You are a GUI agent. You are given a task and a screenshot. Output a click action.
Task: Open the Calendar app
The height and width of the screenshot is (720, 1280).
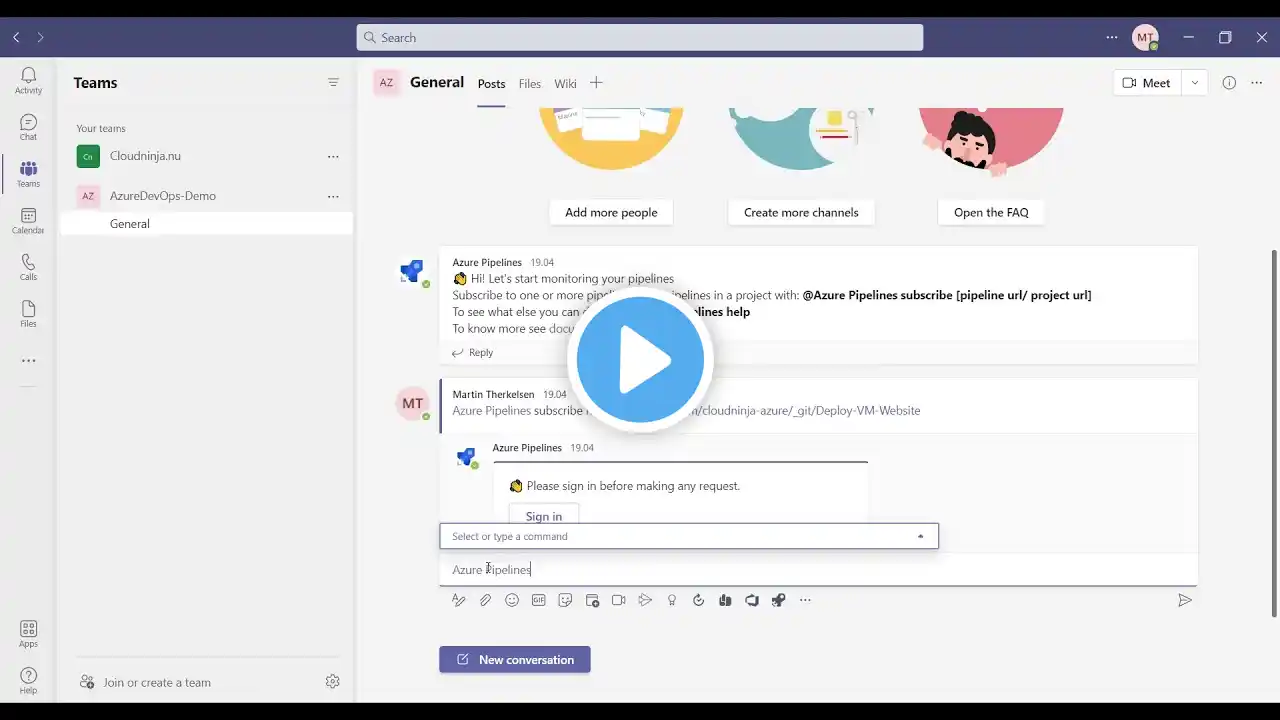point(28,221)
